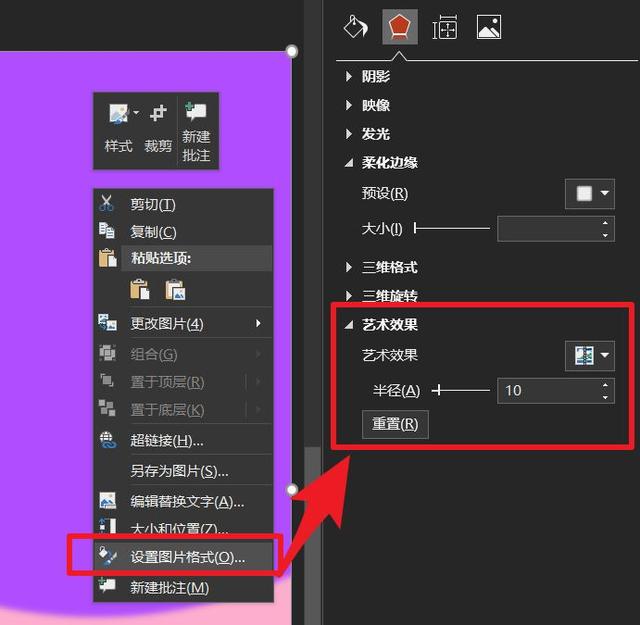Choose 另存为图片(S)... menu entry
The height and width of the screenshot is (625, 640).
tap(183, 471)
